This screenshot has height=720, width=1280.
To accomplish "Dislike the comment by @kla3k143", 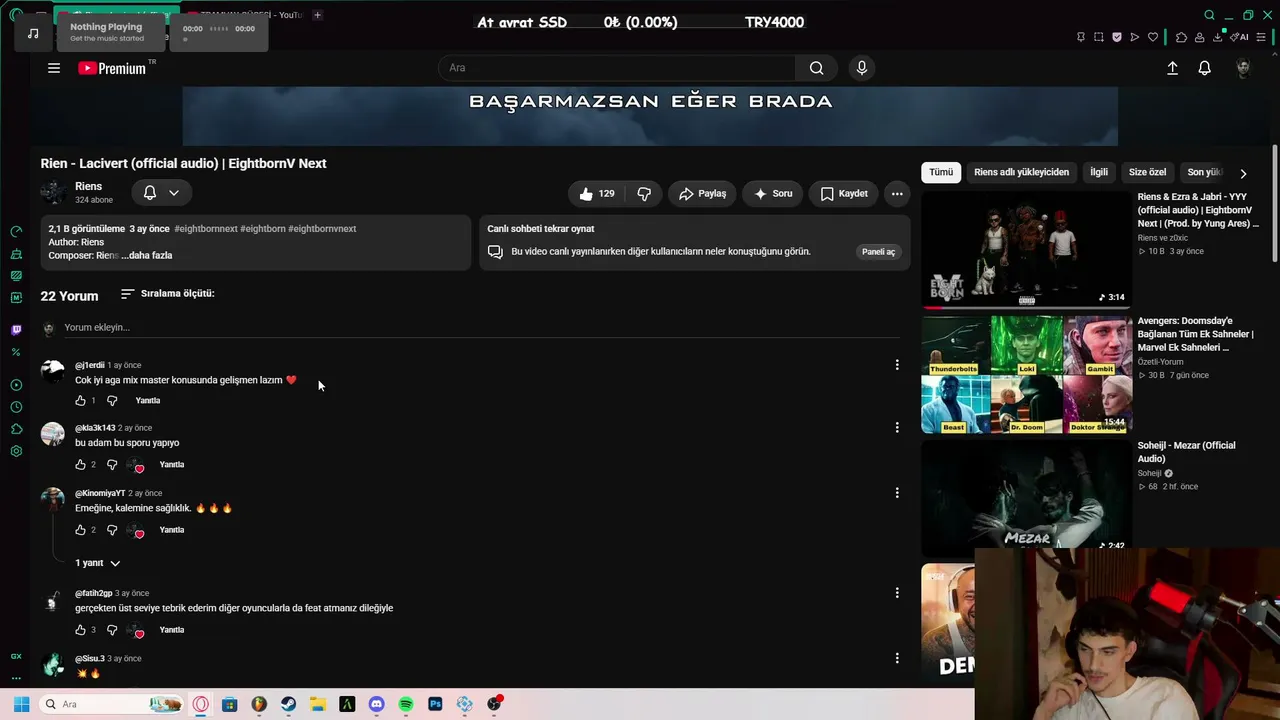I will pos(112,465).
